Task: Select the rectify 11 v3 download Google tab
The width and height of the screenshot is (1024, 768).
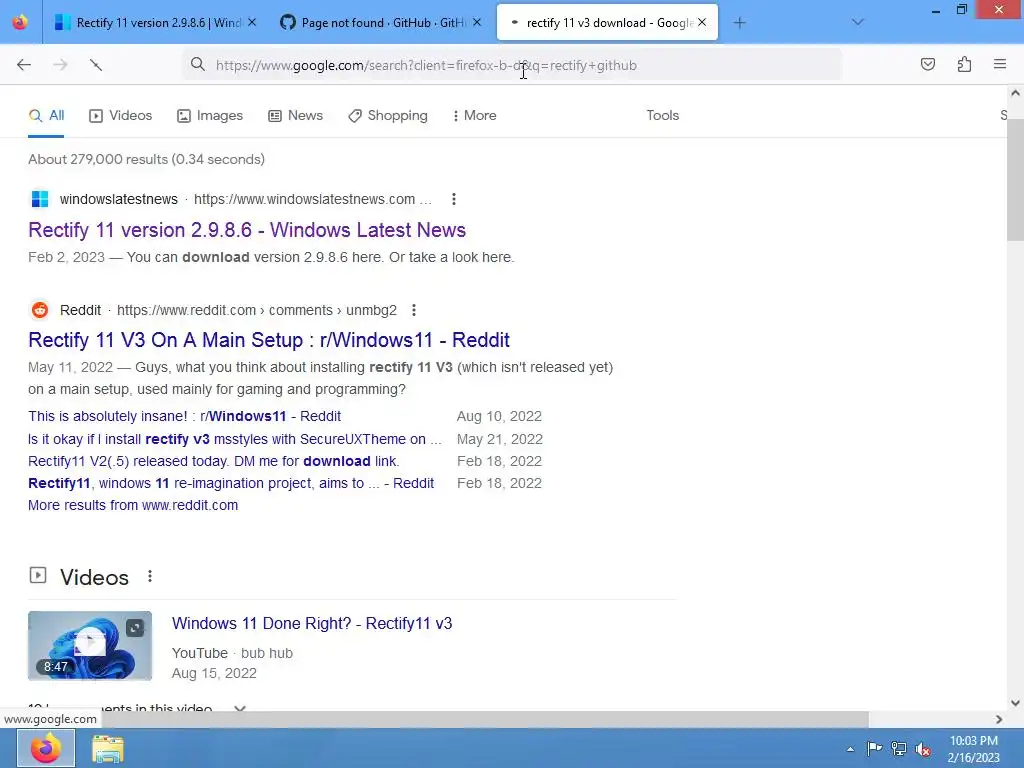Action: pos(607,22)
